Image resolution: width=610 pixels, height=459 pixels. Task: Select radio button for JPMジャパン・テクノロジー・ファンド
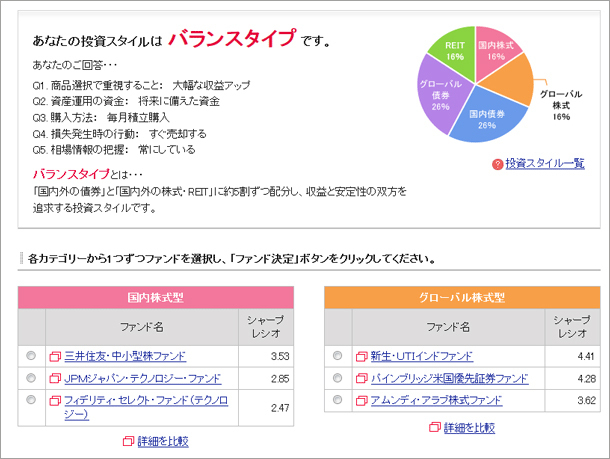(31, 378)
